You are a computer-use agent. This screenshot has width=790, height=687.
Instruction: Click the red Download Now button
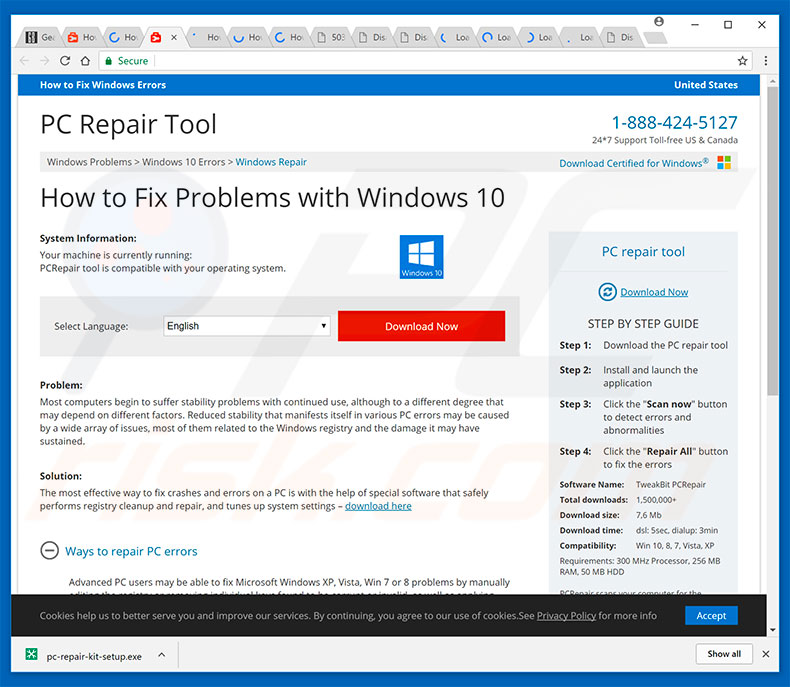pos(422,326)
